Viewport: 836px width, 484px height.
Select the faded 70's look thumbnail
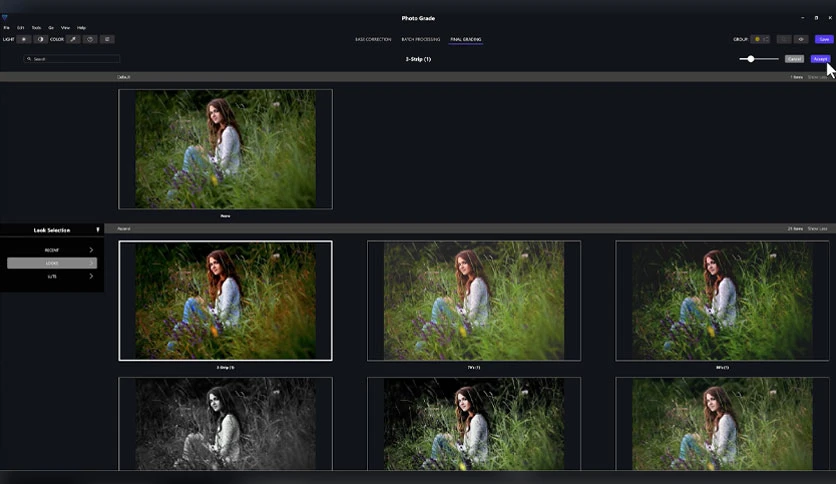coord(473,301)
